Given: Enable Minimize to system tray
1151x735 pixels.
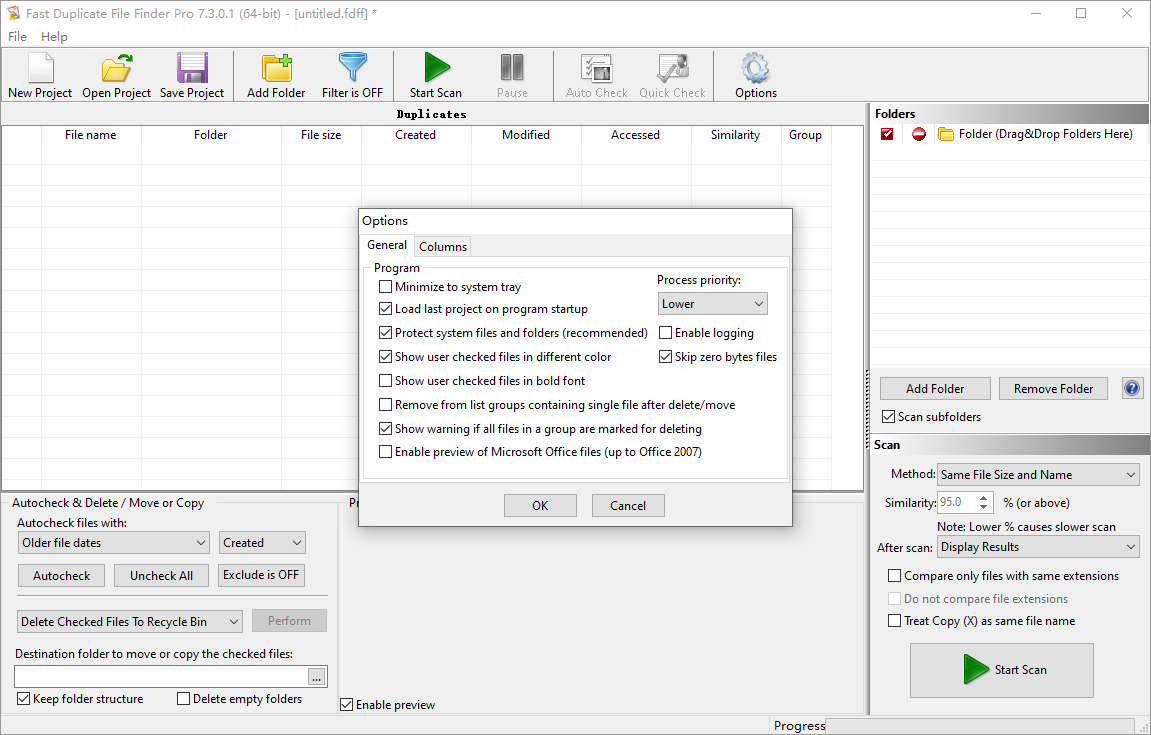Looking at the screenshot, I should (x=385, y=286).
